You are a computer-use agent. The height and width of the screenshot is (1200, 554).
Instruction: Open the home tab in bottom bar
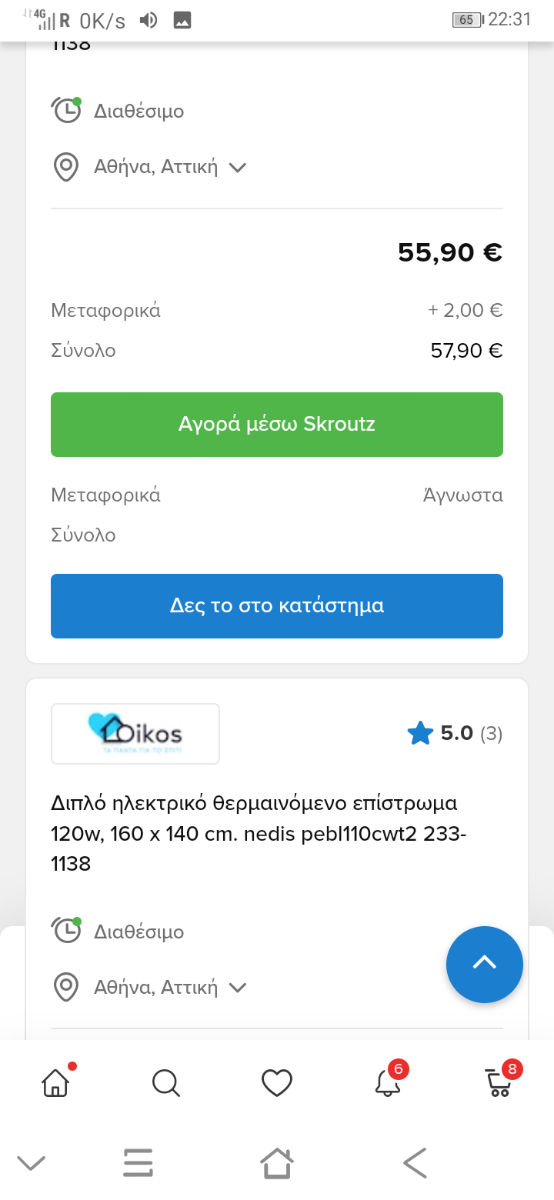click(x=57, y=1082)
